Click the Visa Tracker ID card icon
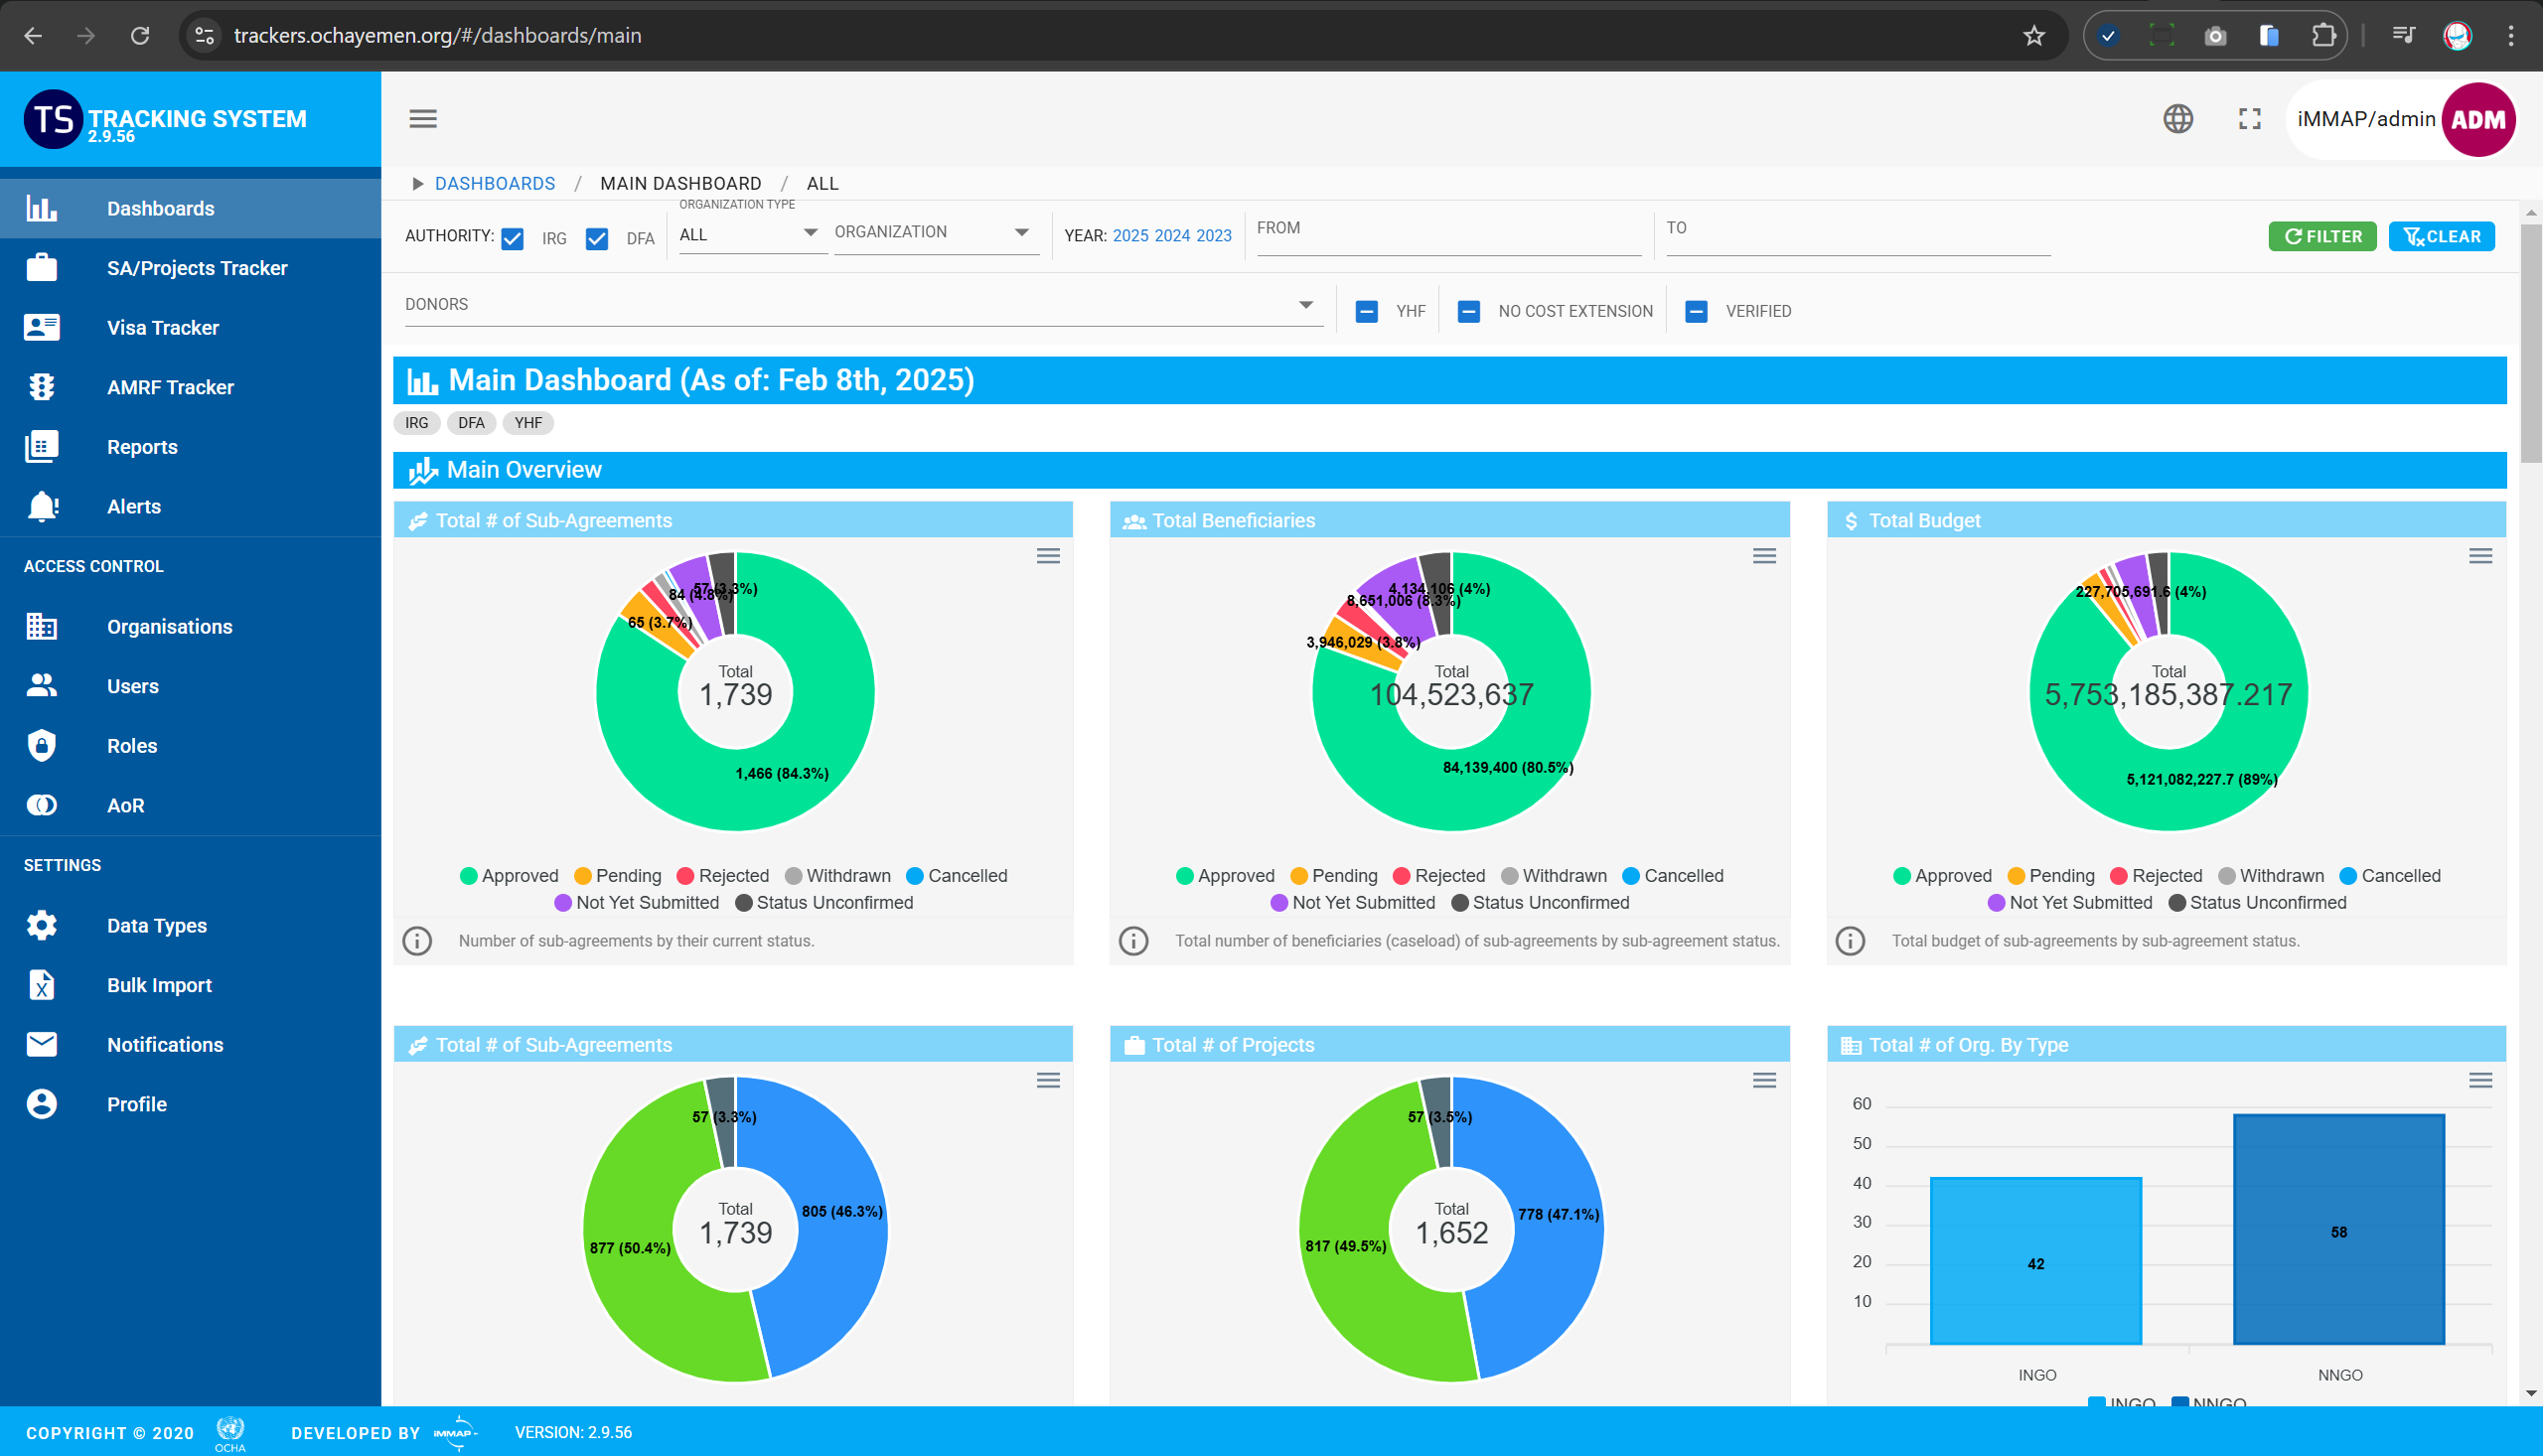Screen dimensions: 2543x1456 [42, 327]
